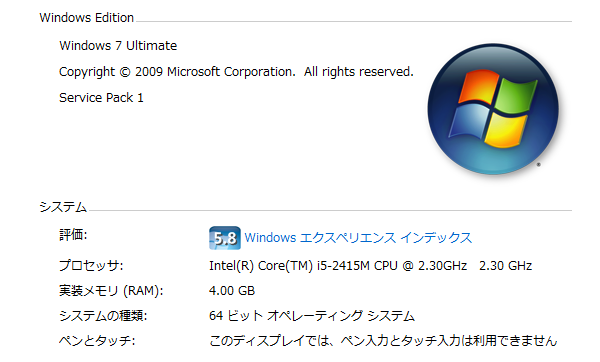Image resolution: width=600 pixels, height=362 pixels.
Task: Click the システムの種類 label
Action: (103, 316)
